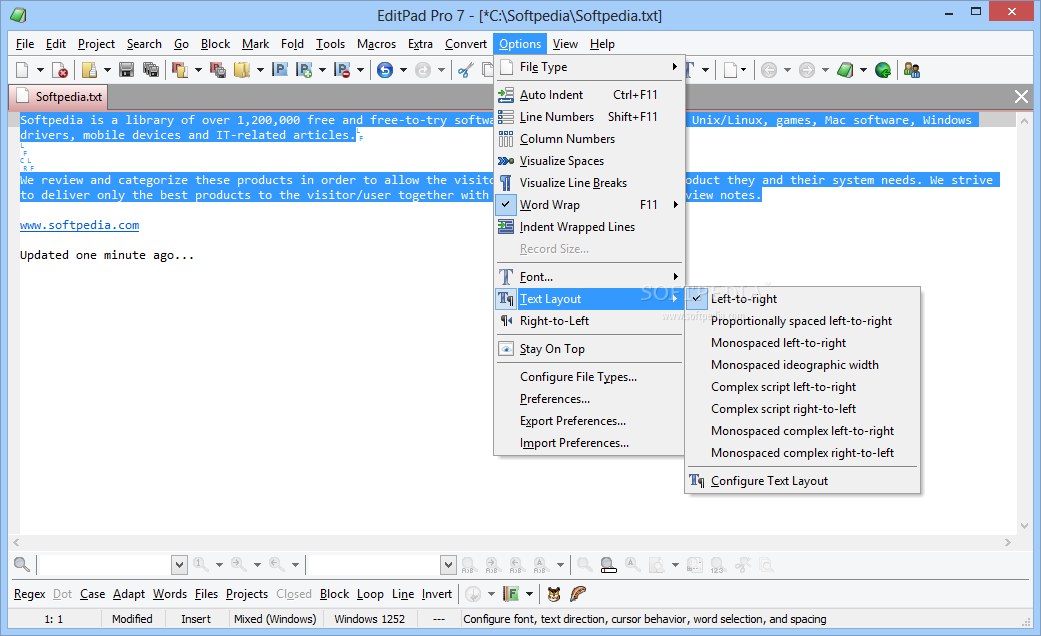Expand the Font submenu
The image size is (1041, 636).
(x=589, y=277)
